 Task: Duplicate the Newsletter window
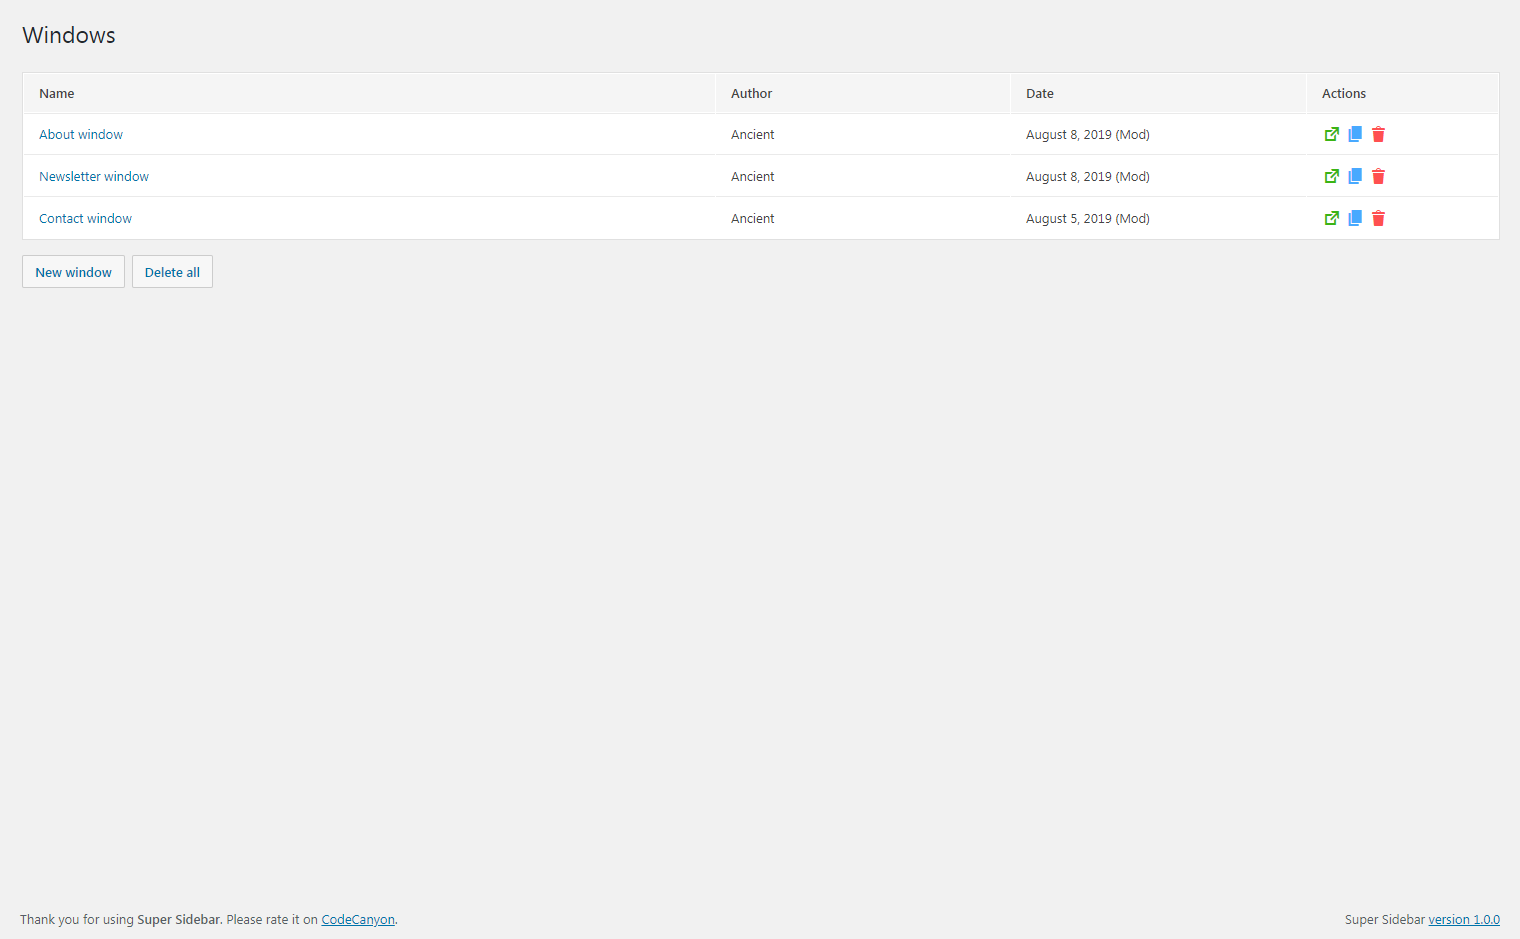coord(1355,176)
